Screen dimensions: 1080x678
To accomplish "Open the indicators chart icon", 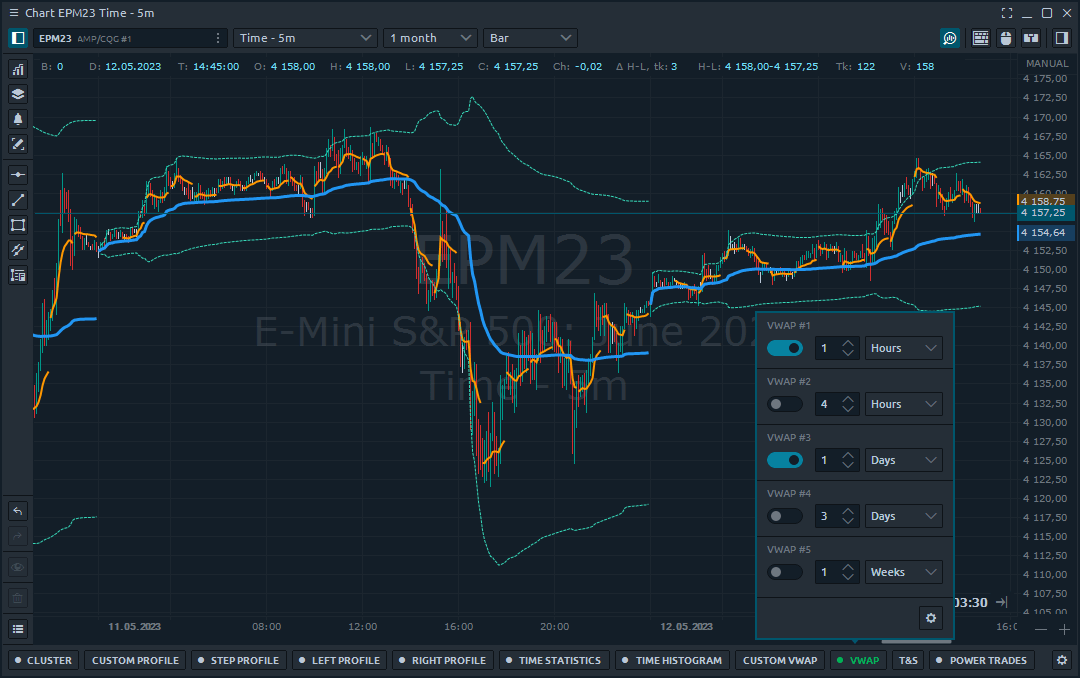I will tap(18, 69).
